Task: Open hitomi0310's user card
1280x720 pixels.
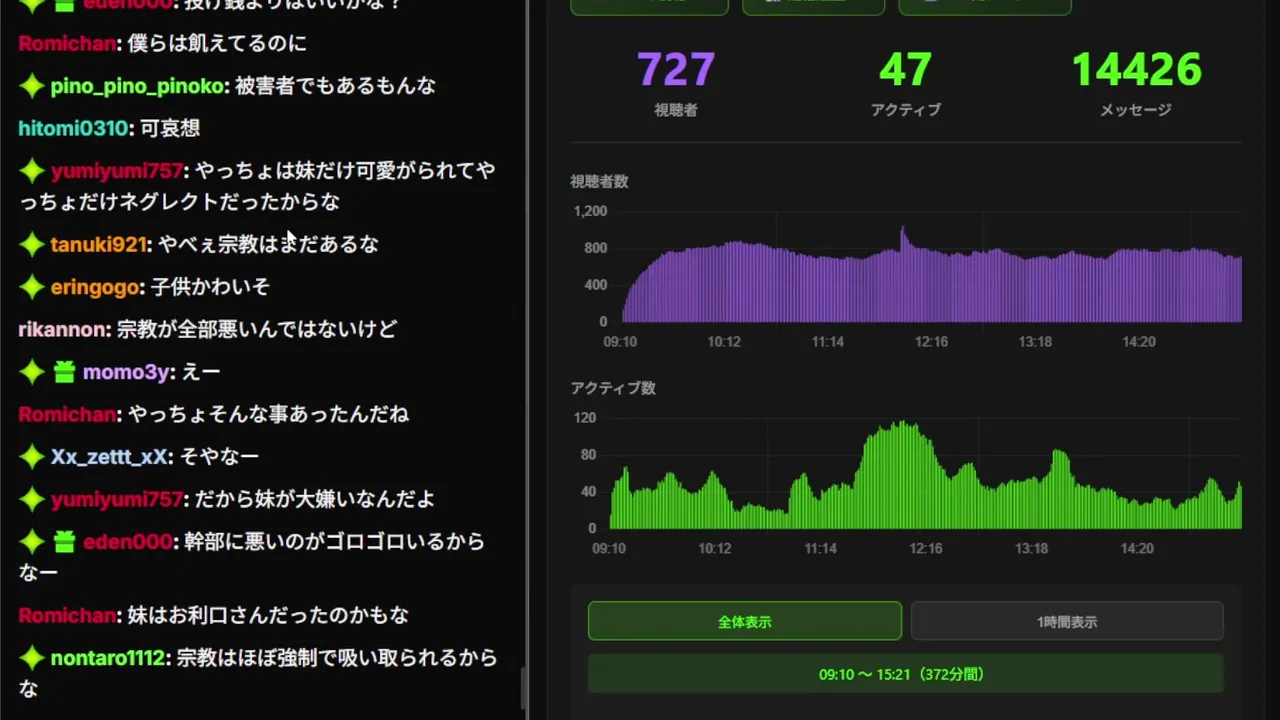Action: 73,128
